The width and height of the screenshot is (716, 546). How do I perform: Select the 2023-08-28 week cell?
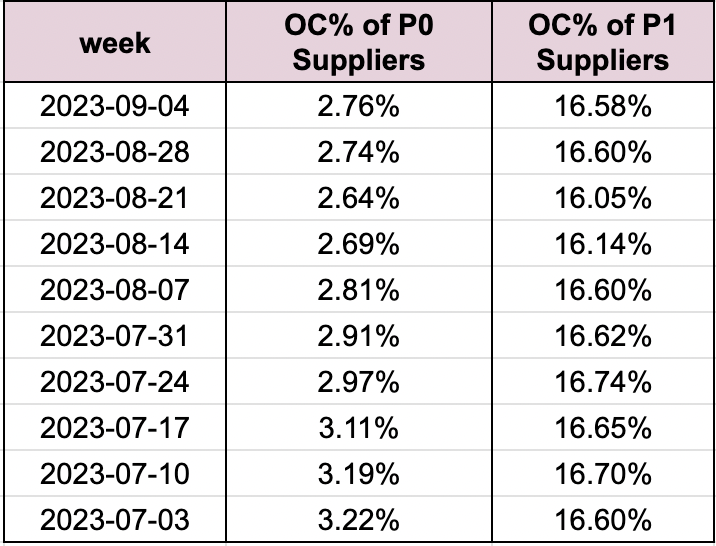(x=116, y=151)
